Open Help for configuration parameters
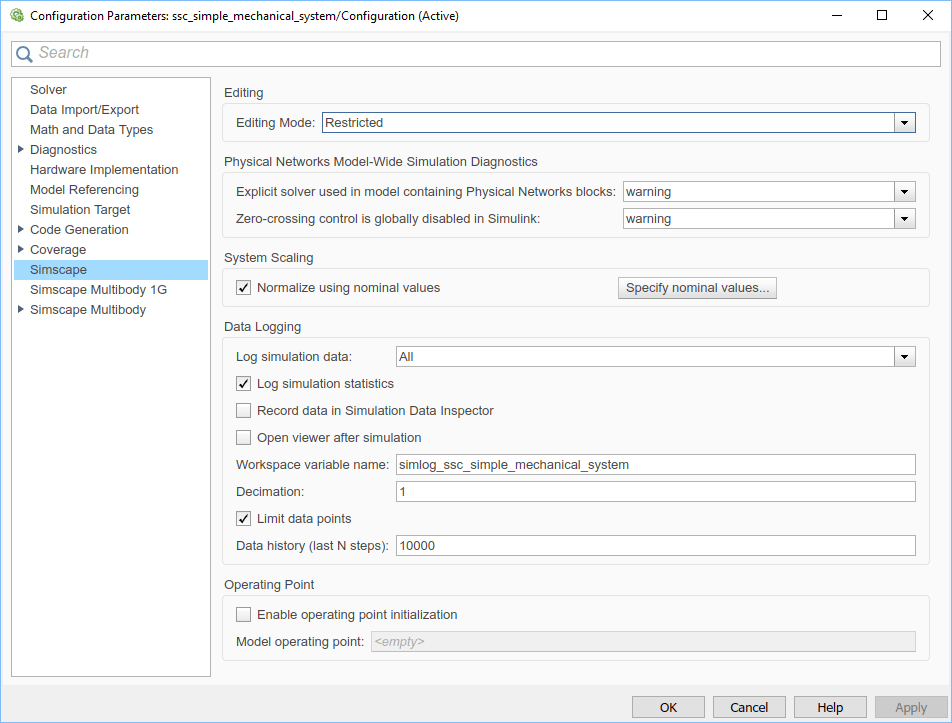This screenshot has width=952, height=723. (830, 707)
